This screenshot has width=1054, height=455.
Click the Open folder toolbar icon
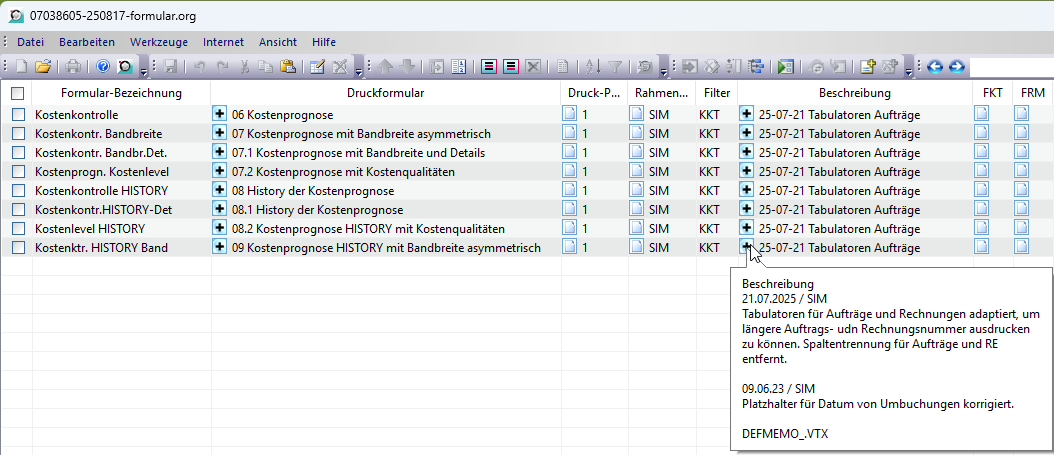[x=43, y=67]
